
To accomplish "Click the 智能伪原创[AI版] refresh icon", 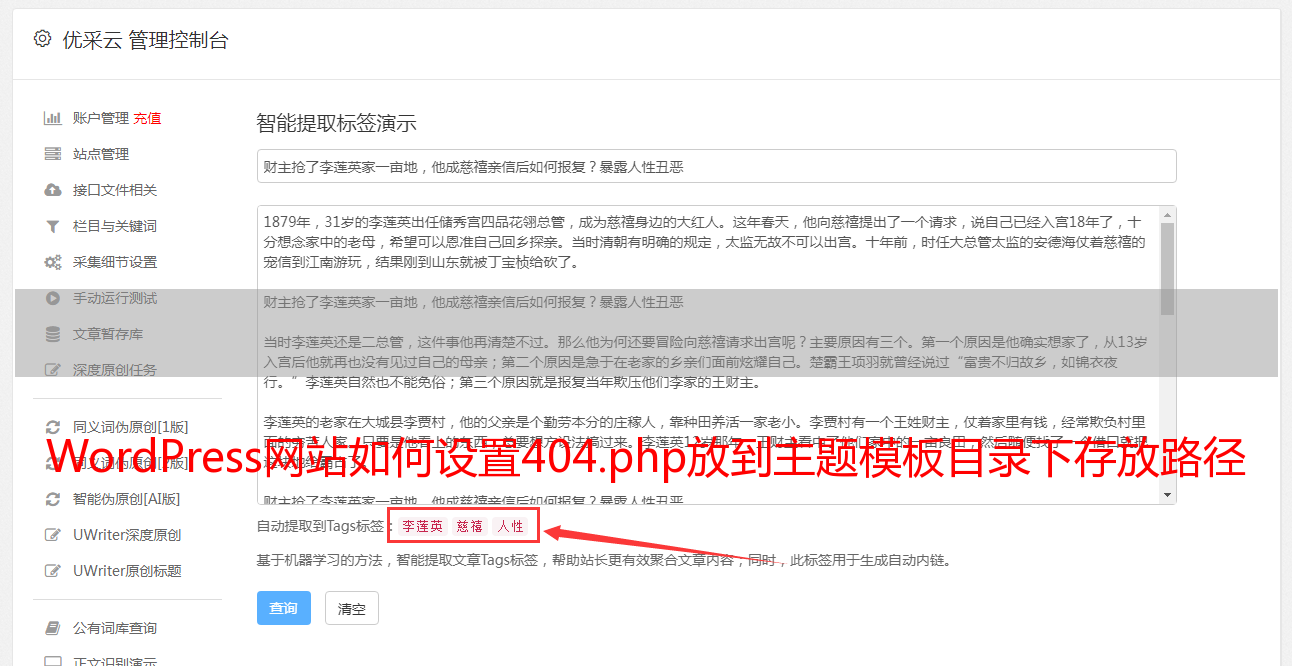I will pyautogui.click(x=53, y=499).
